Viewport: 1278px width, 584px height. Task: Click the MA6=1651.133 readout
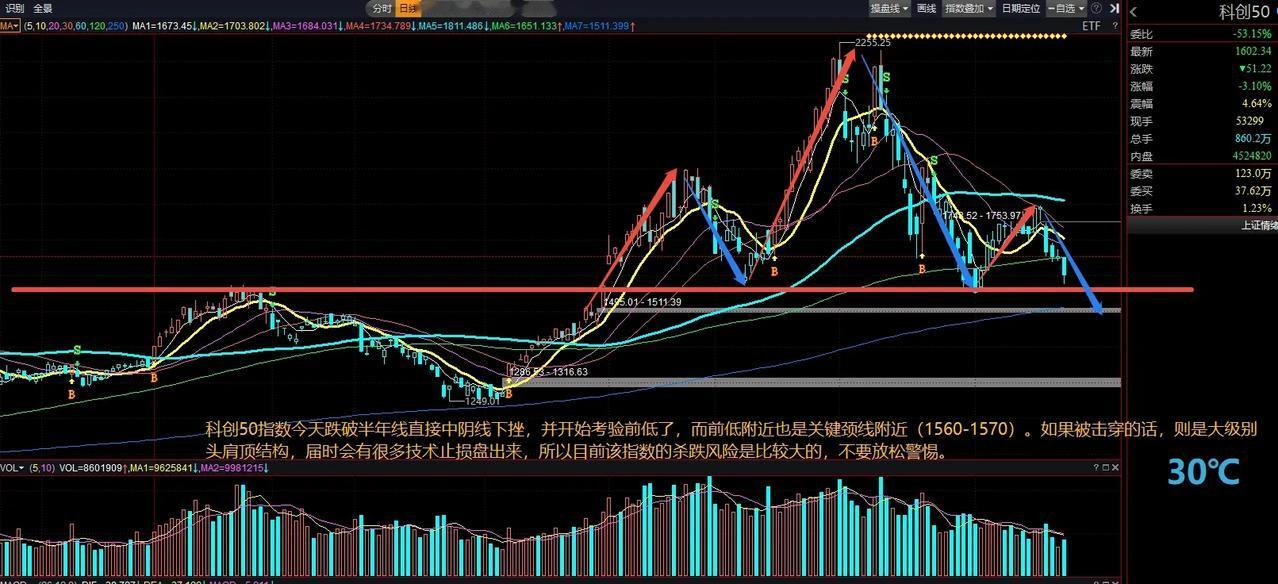524,25
